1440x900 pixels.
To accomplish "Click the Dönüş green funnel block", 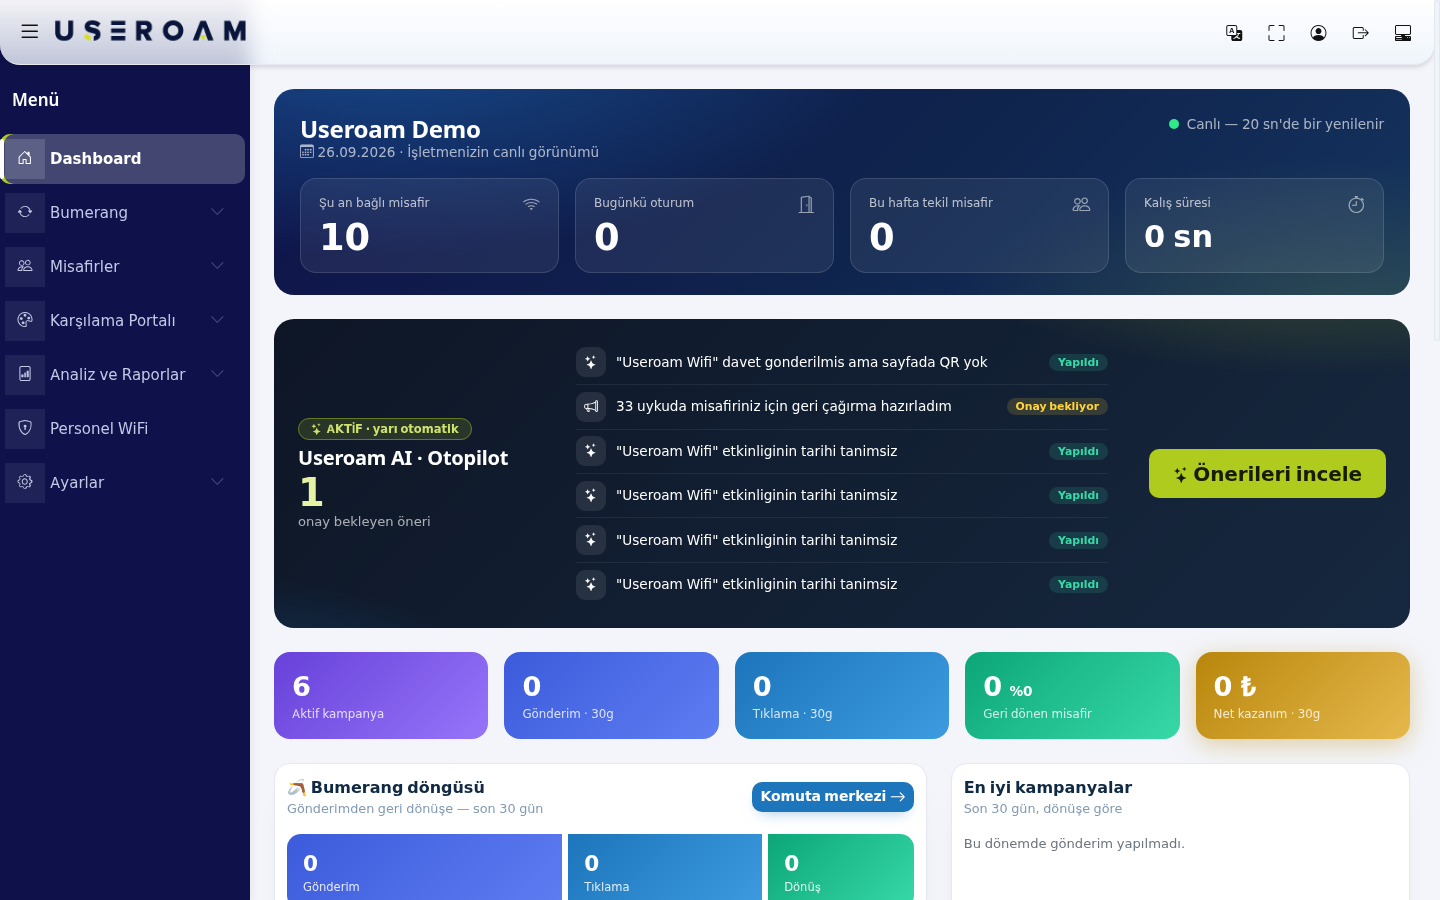I will click(x=841, y=867).
